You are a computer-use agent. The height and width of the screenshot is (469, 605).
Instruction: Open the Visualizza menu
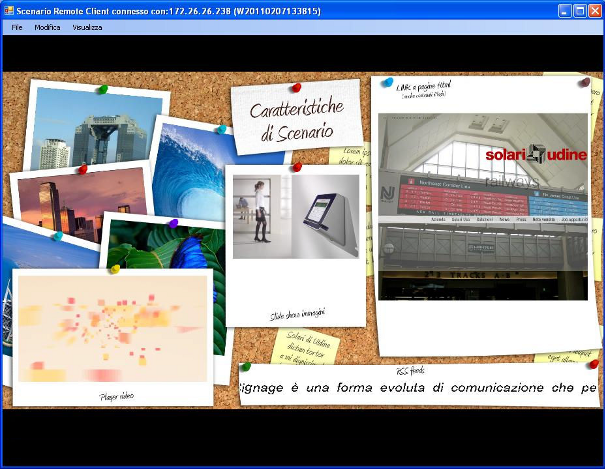(87, 27)
